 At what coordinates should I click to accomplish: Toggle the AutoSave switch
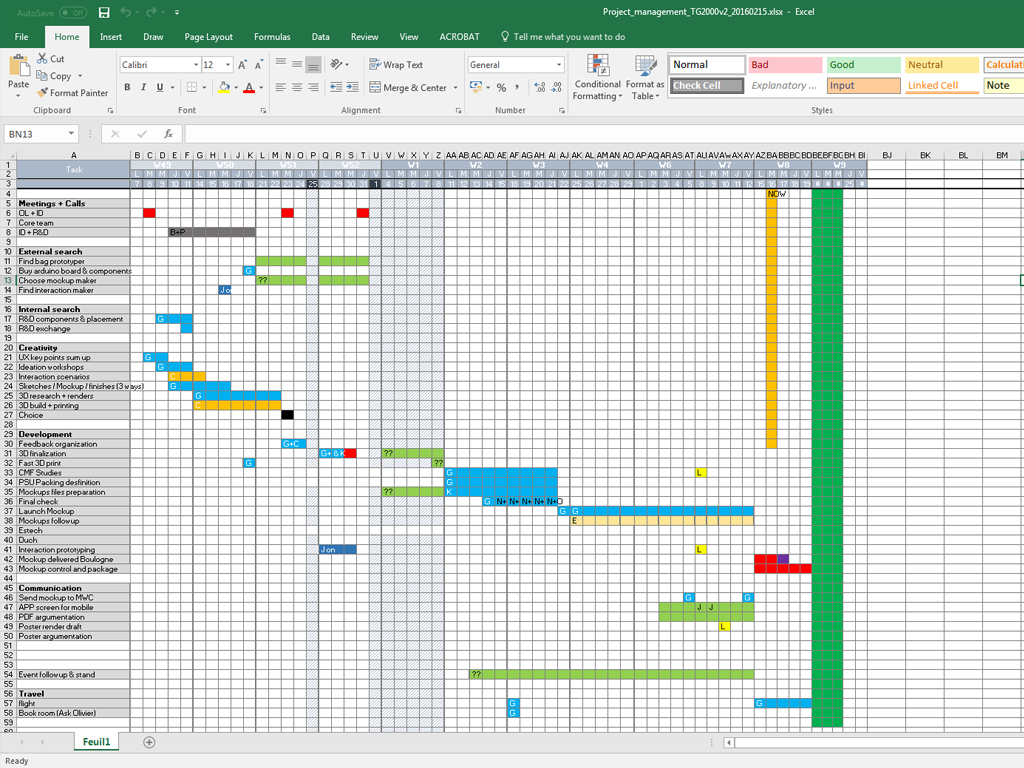72,13
